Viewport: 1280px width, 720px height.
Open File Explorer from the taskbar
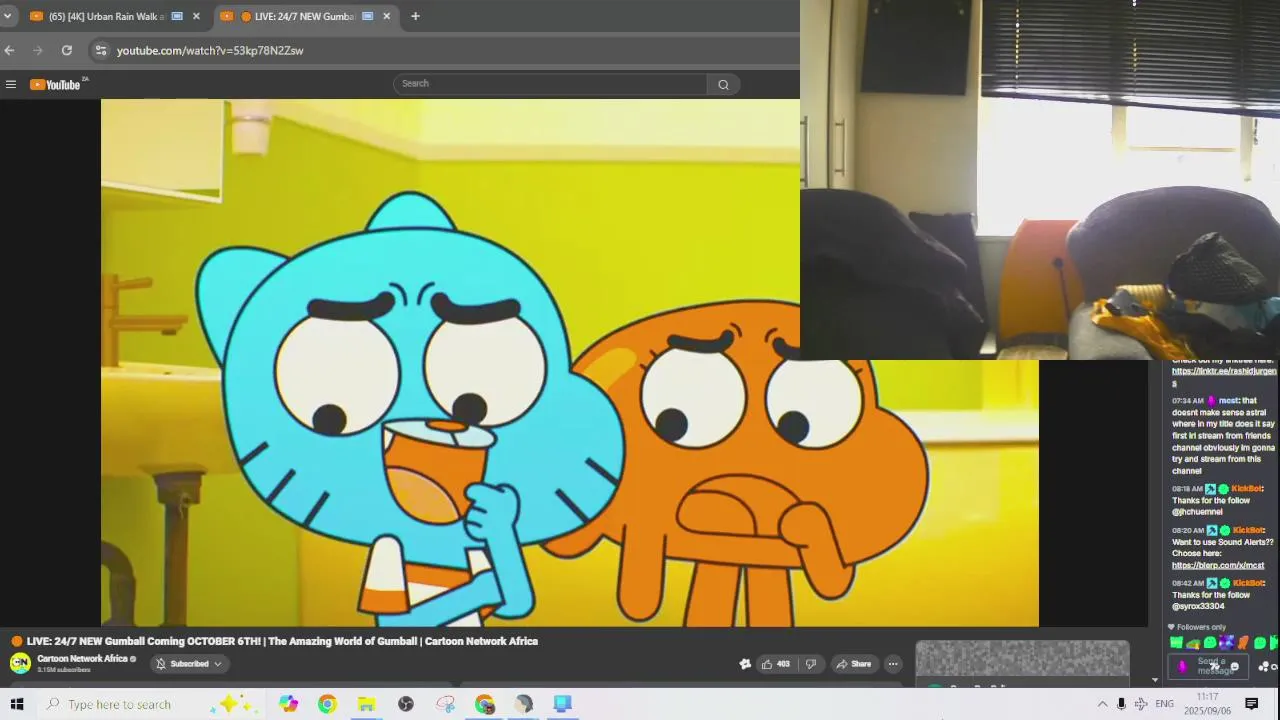366,704
